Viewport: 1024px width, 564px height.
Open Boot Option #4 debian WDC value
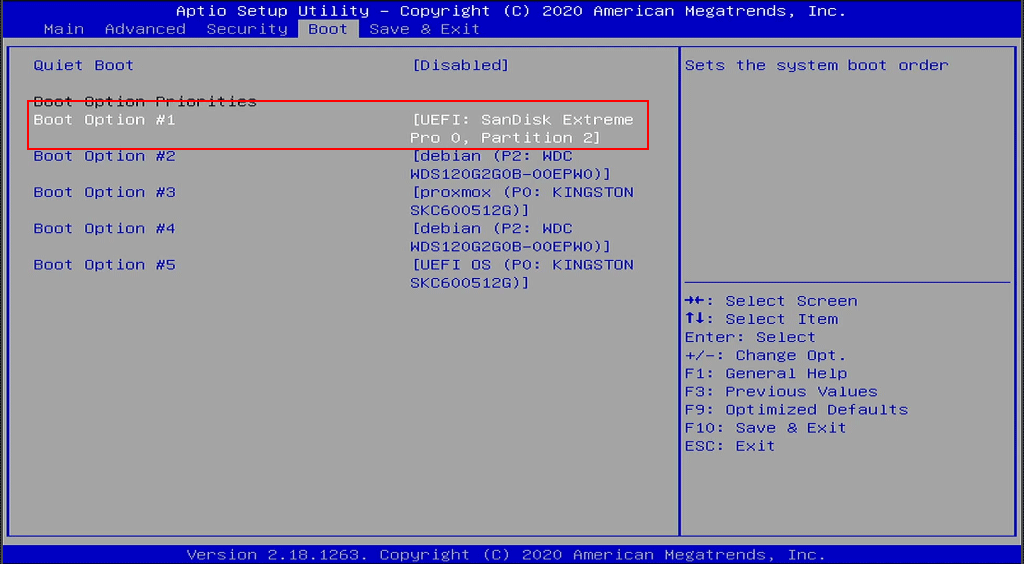pyautogui.click(x=511, y=238)
